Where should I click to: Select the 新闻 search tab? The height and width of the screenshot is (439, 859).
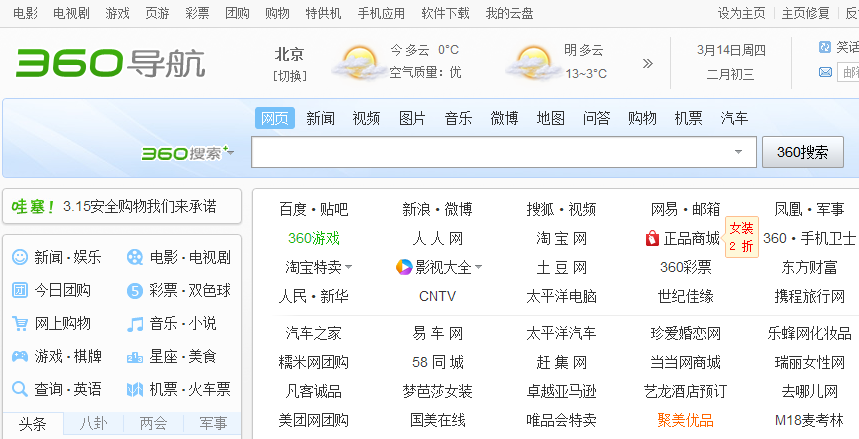pos(320,118)
